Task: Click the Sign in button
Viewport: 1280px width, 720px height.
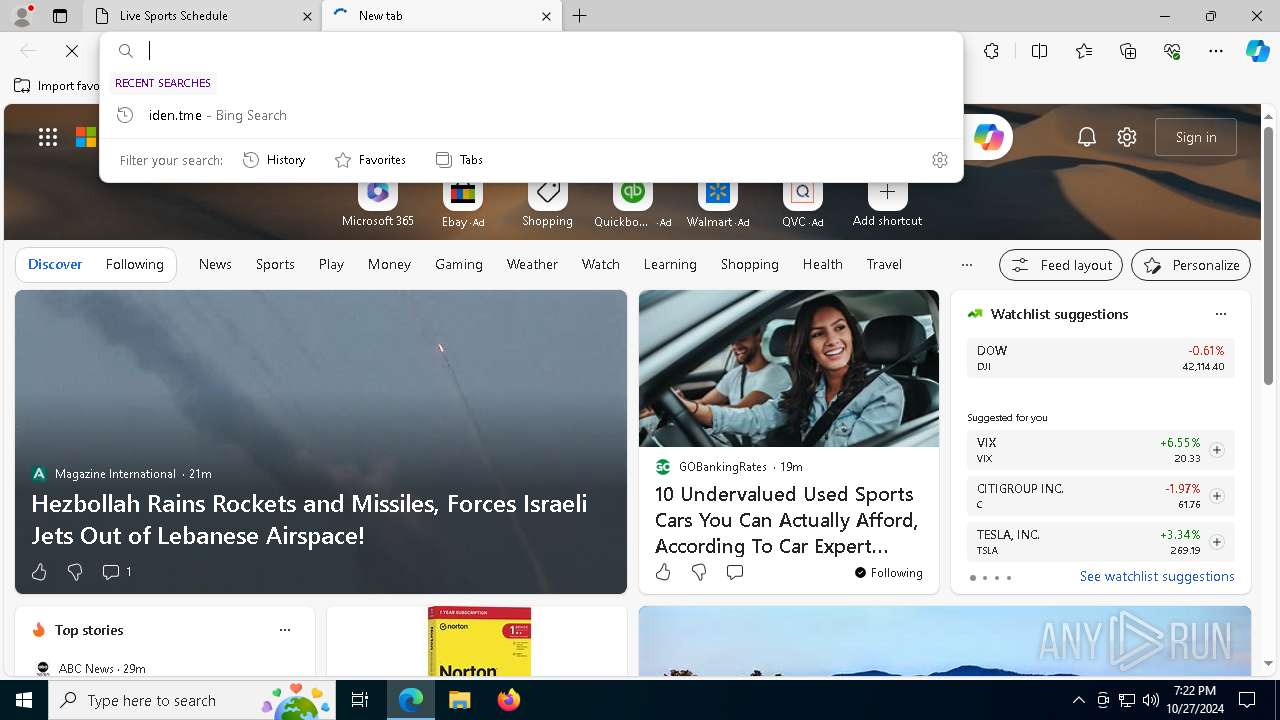Action: pyautogui.click(x=1196, y=137)
